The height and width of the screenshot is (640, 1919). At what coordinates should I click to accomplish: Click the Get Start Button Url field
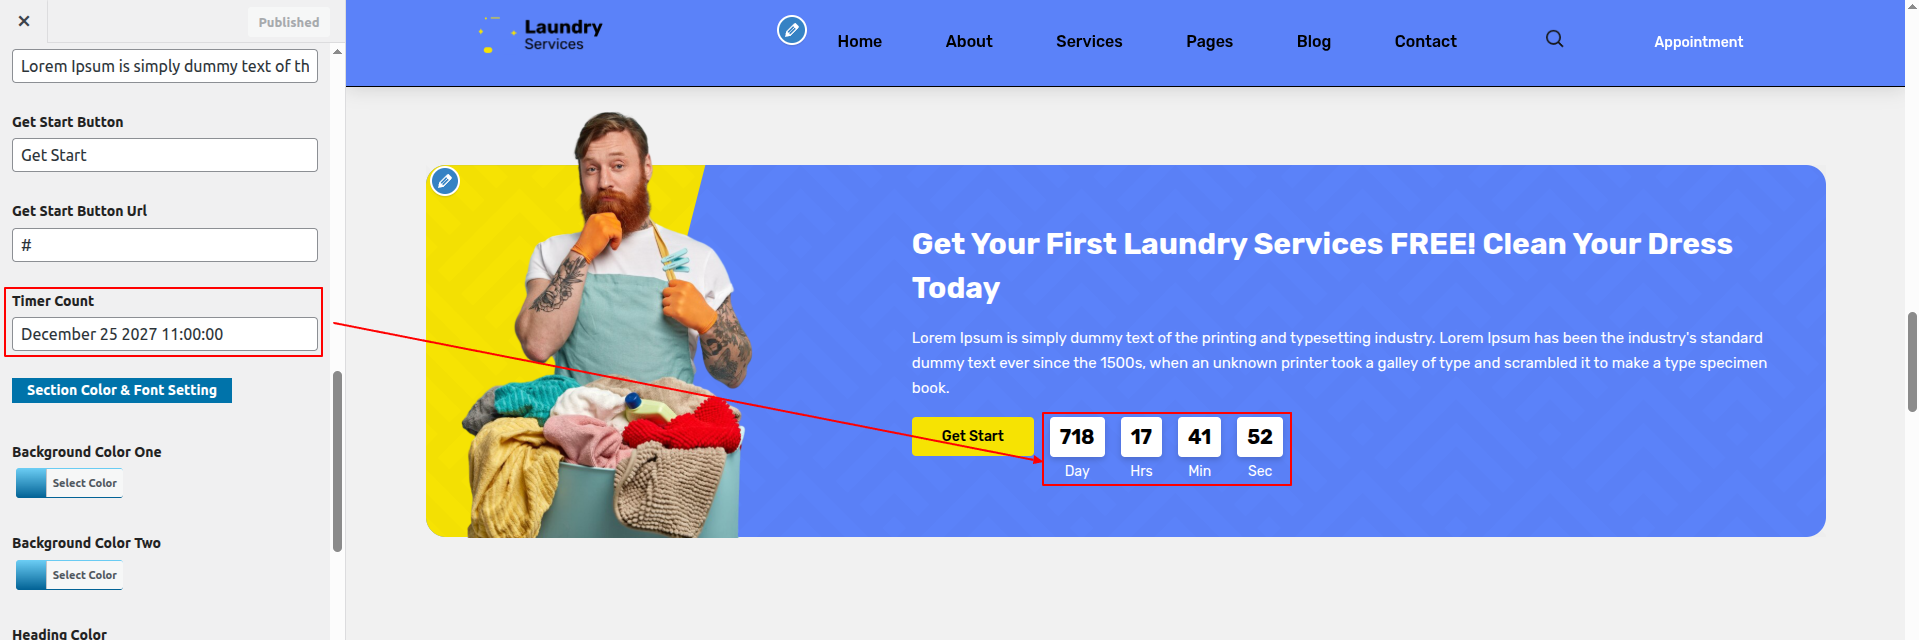click(x=165, y=245)
